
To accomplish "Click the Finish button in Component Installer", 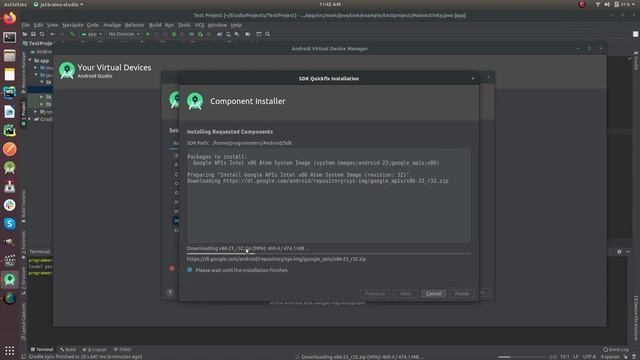I will 462,293.
